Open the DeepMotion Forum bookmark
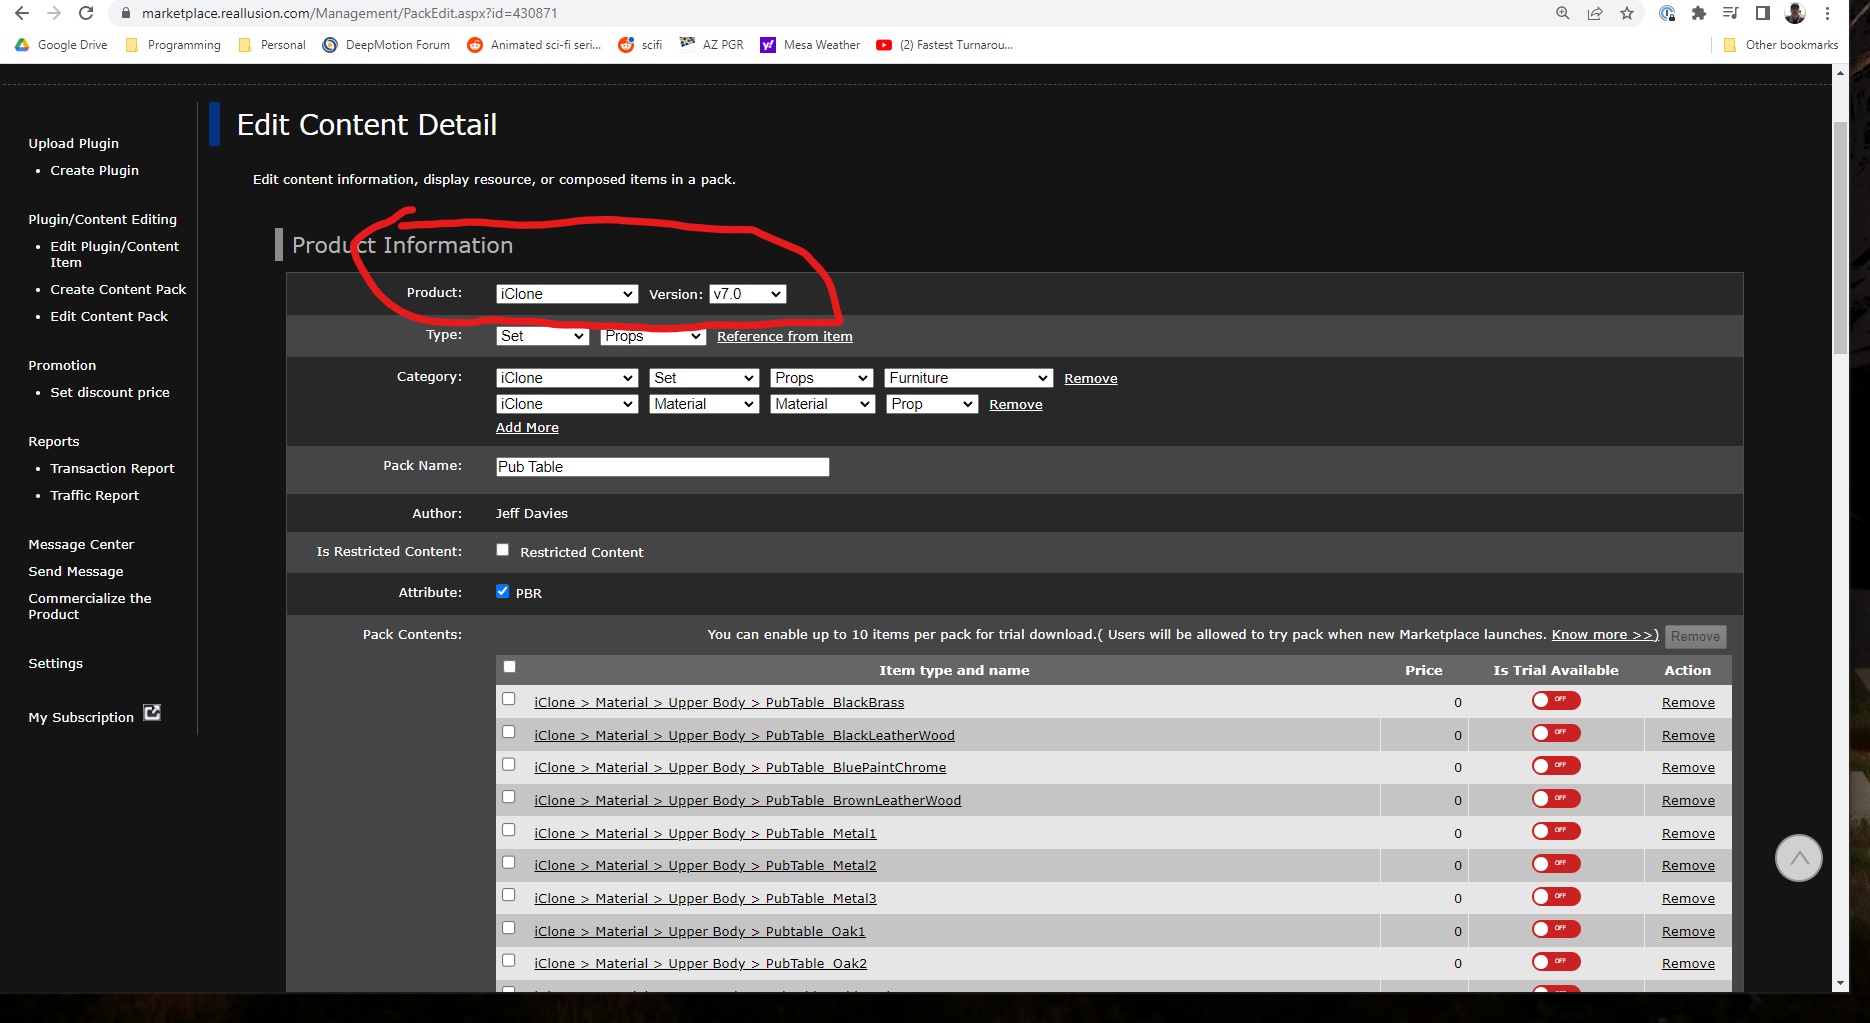This screenshot has height=1023, width=1870. coord(386,45)
